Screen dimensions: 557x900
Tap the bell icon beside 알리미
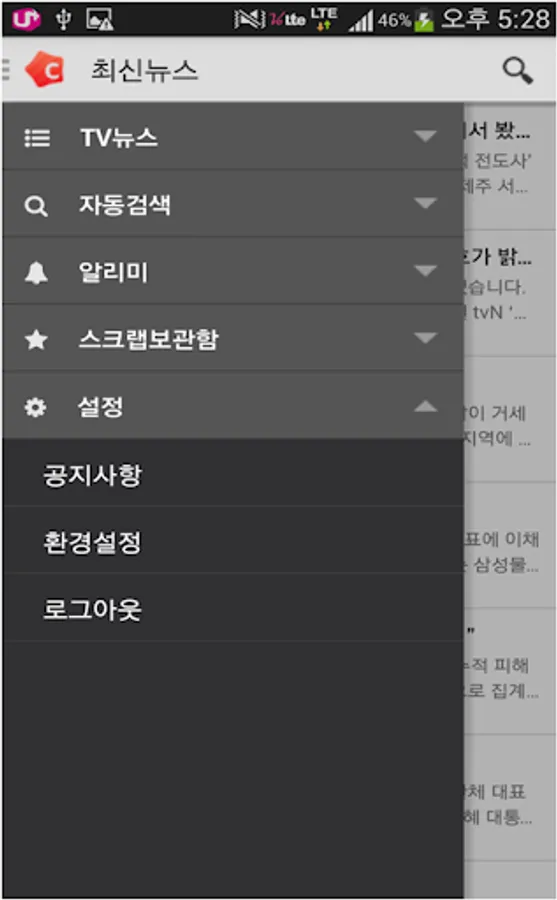36,272
